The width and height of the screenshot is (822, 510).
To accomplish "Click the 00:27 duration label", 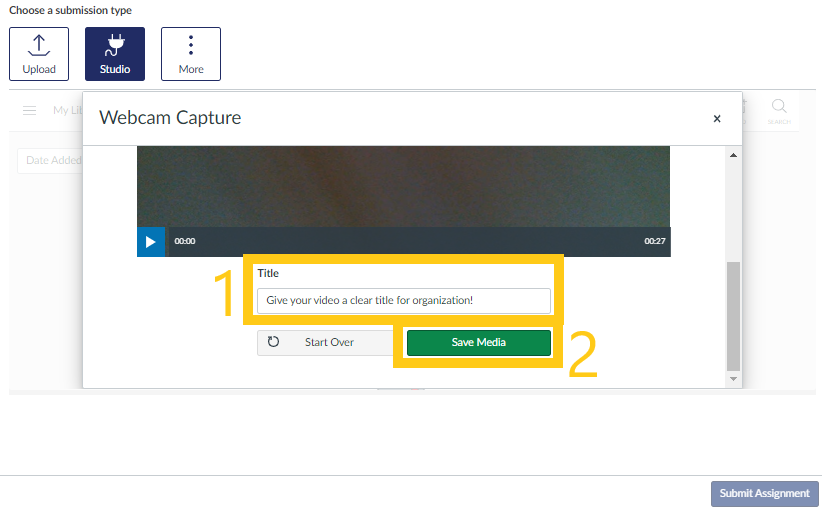I will (x=654, y=241).
